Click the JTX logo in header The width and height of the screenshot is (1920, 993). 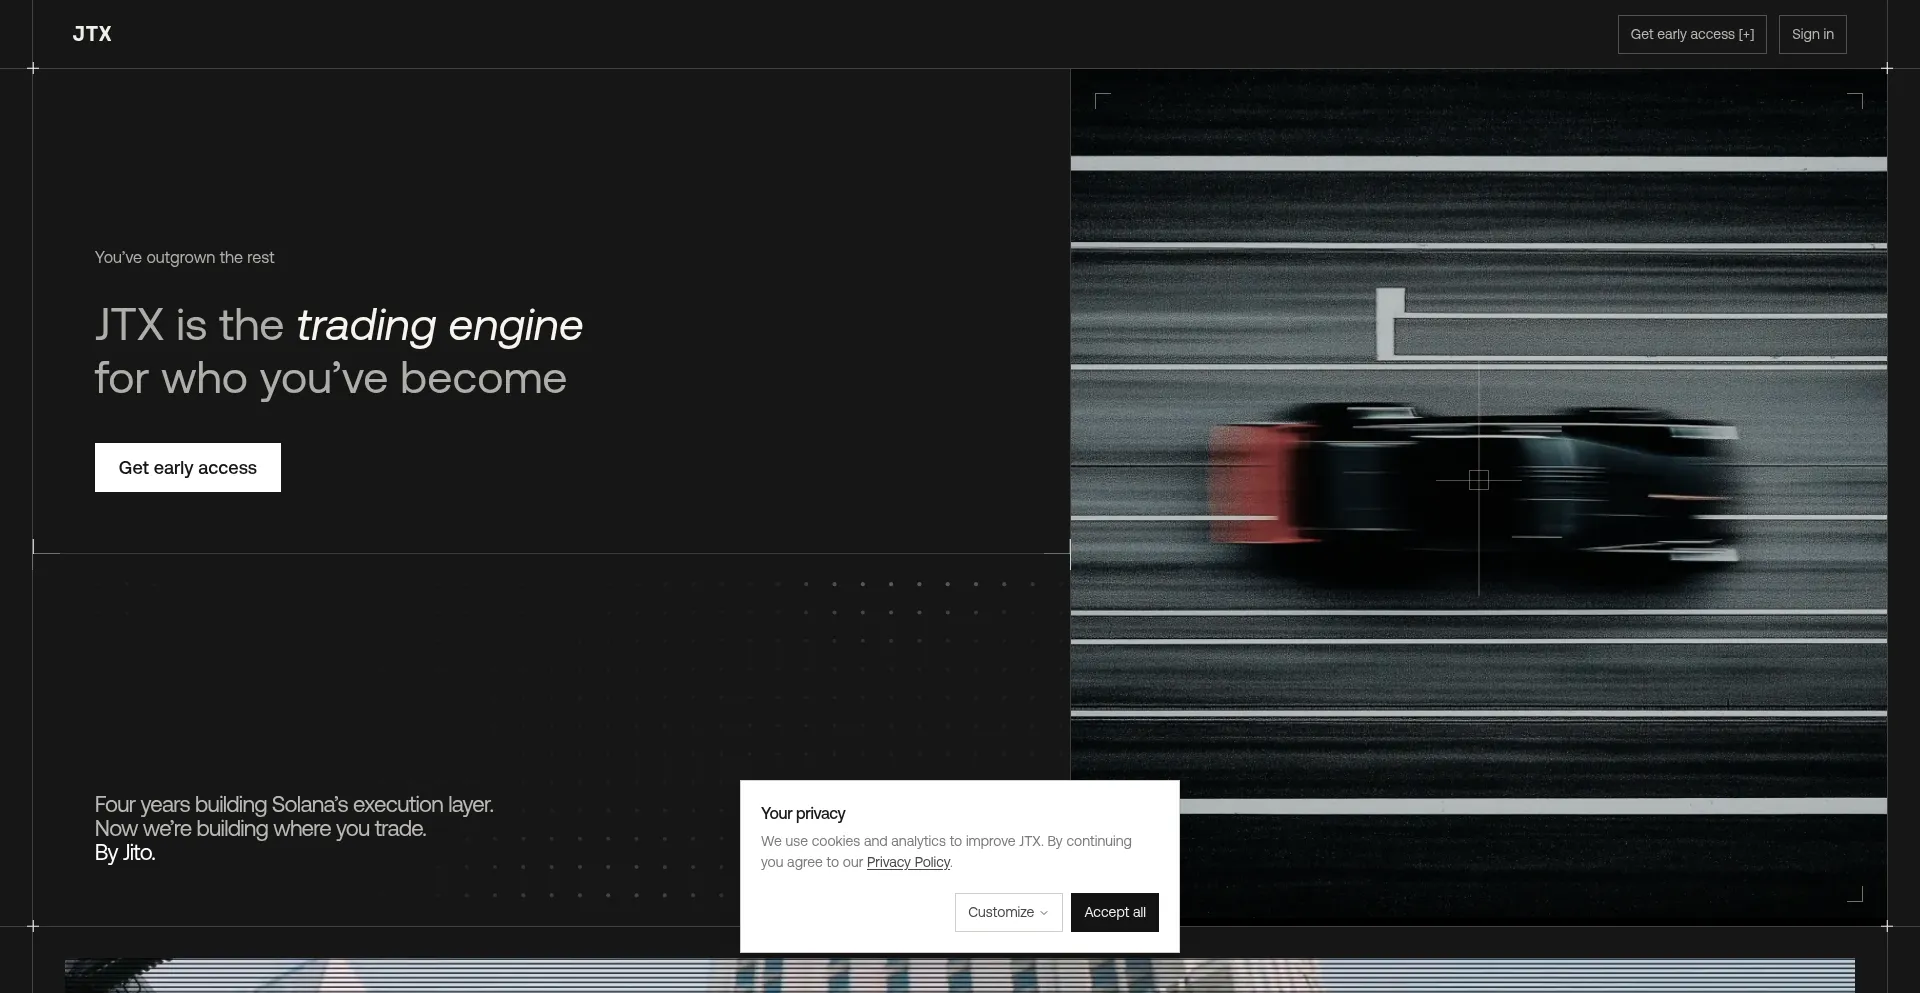[92, 34]
